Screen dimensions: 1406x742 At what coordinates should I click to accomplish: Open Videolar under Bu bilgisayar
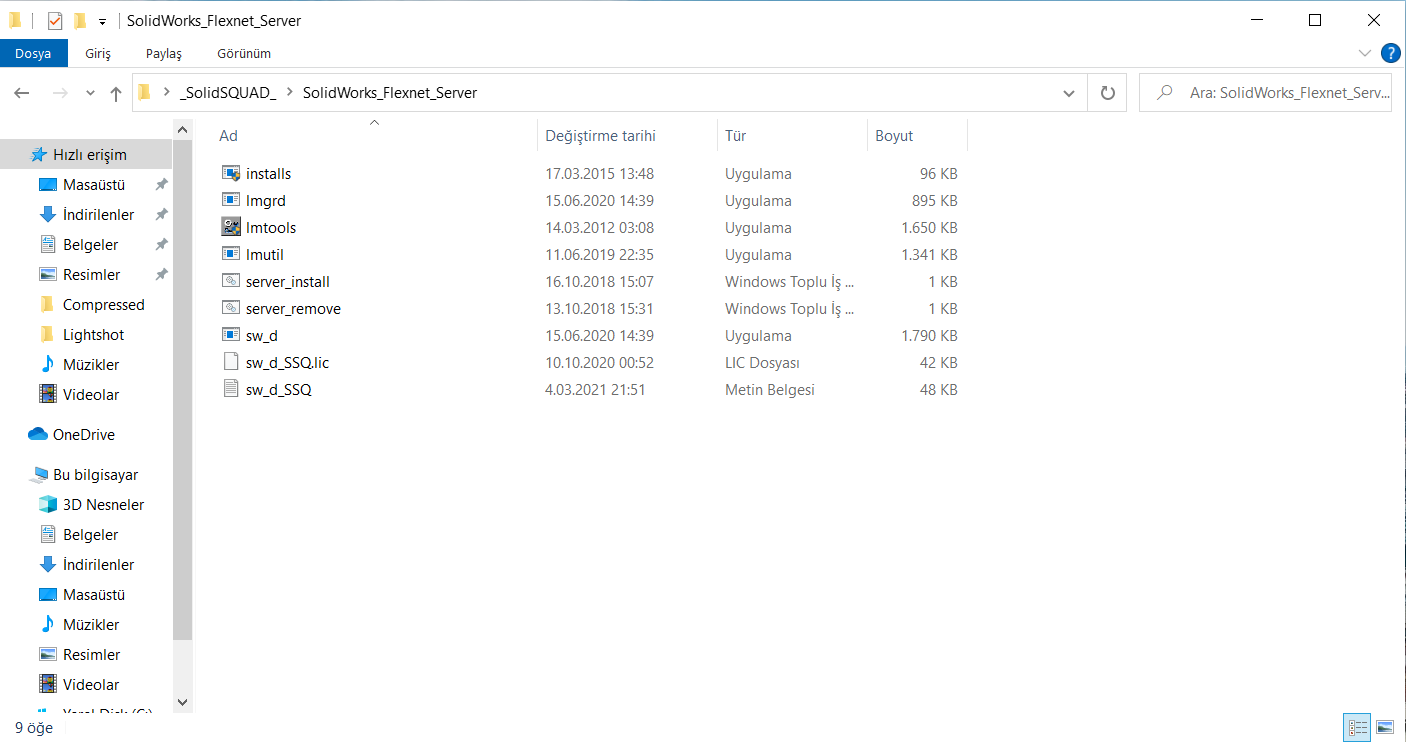(78, 685)
